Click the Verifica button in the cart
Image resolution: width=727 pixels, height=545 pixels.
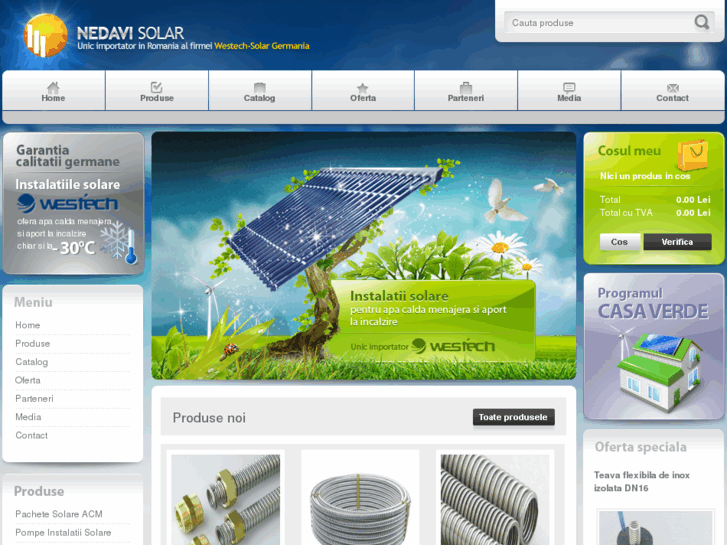677,242
